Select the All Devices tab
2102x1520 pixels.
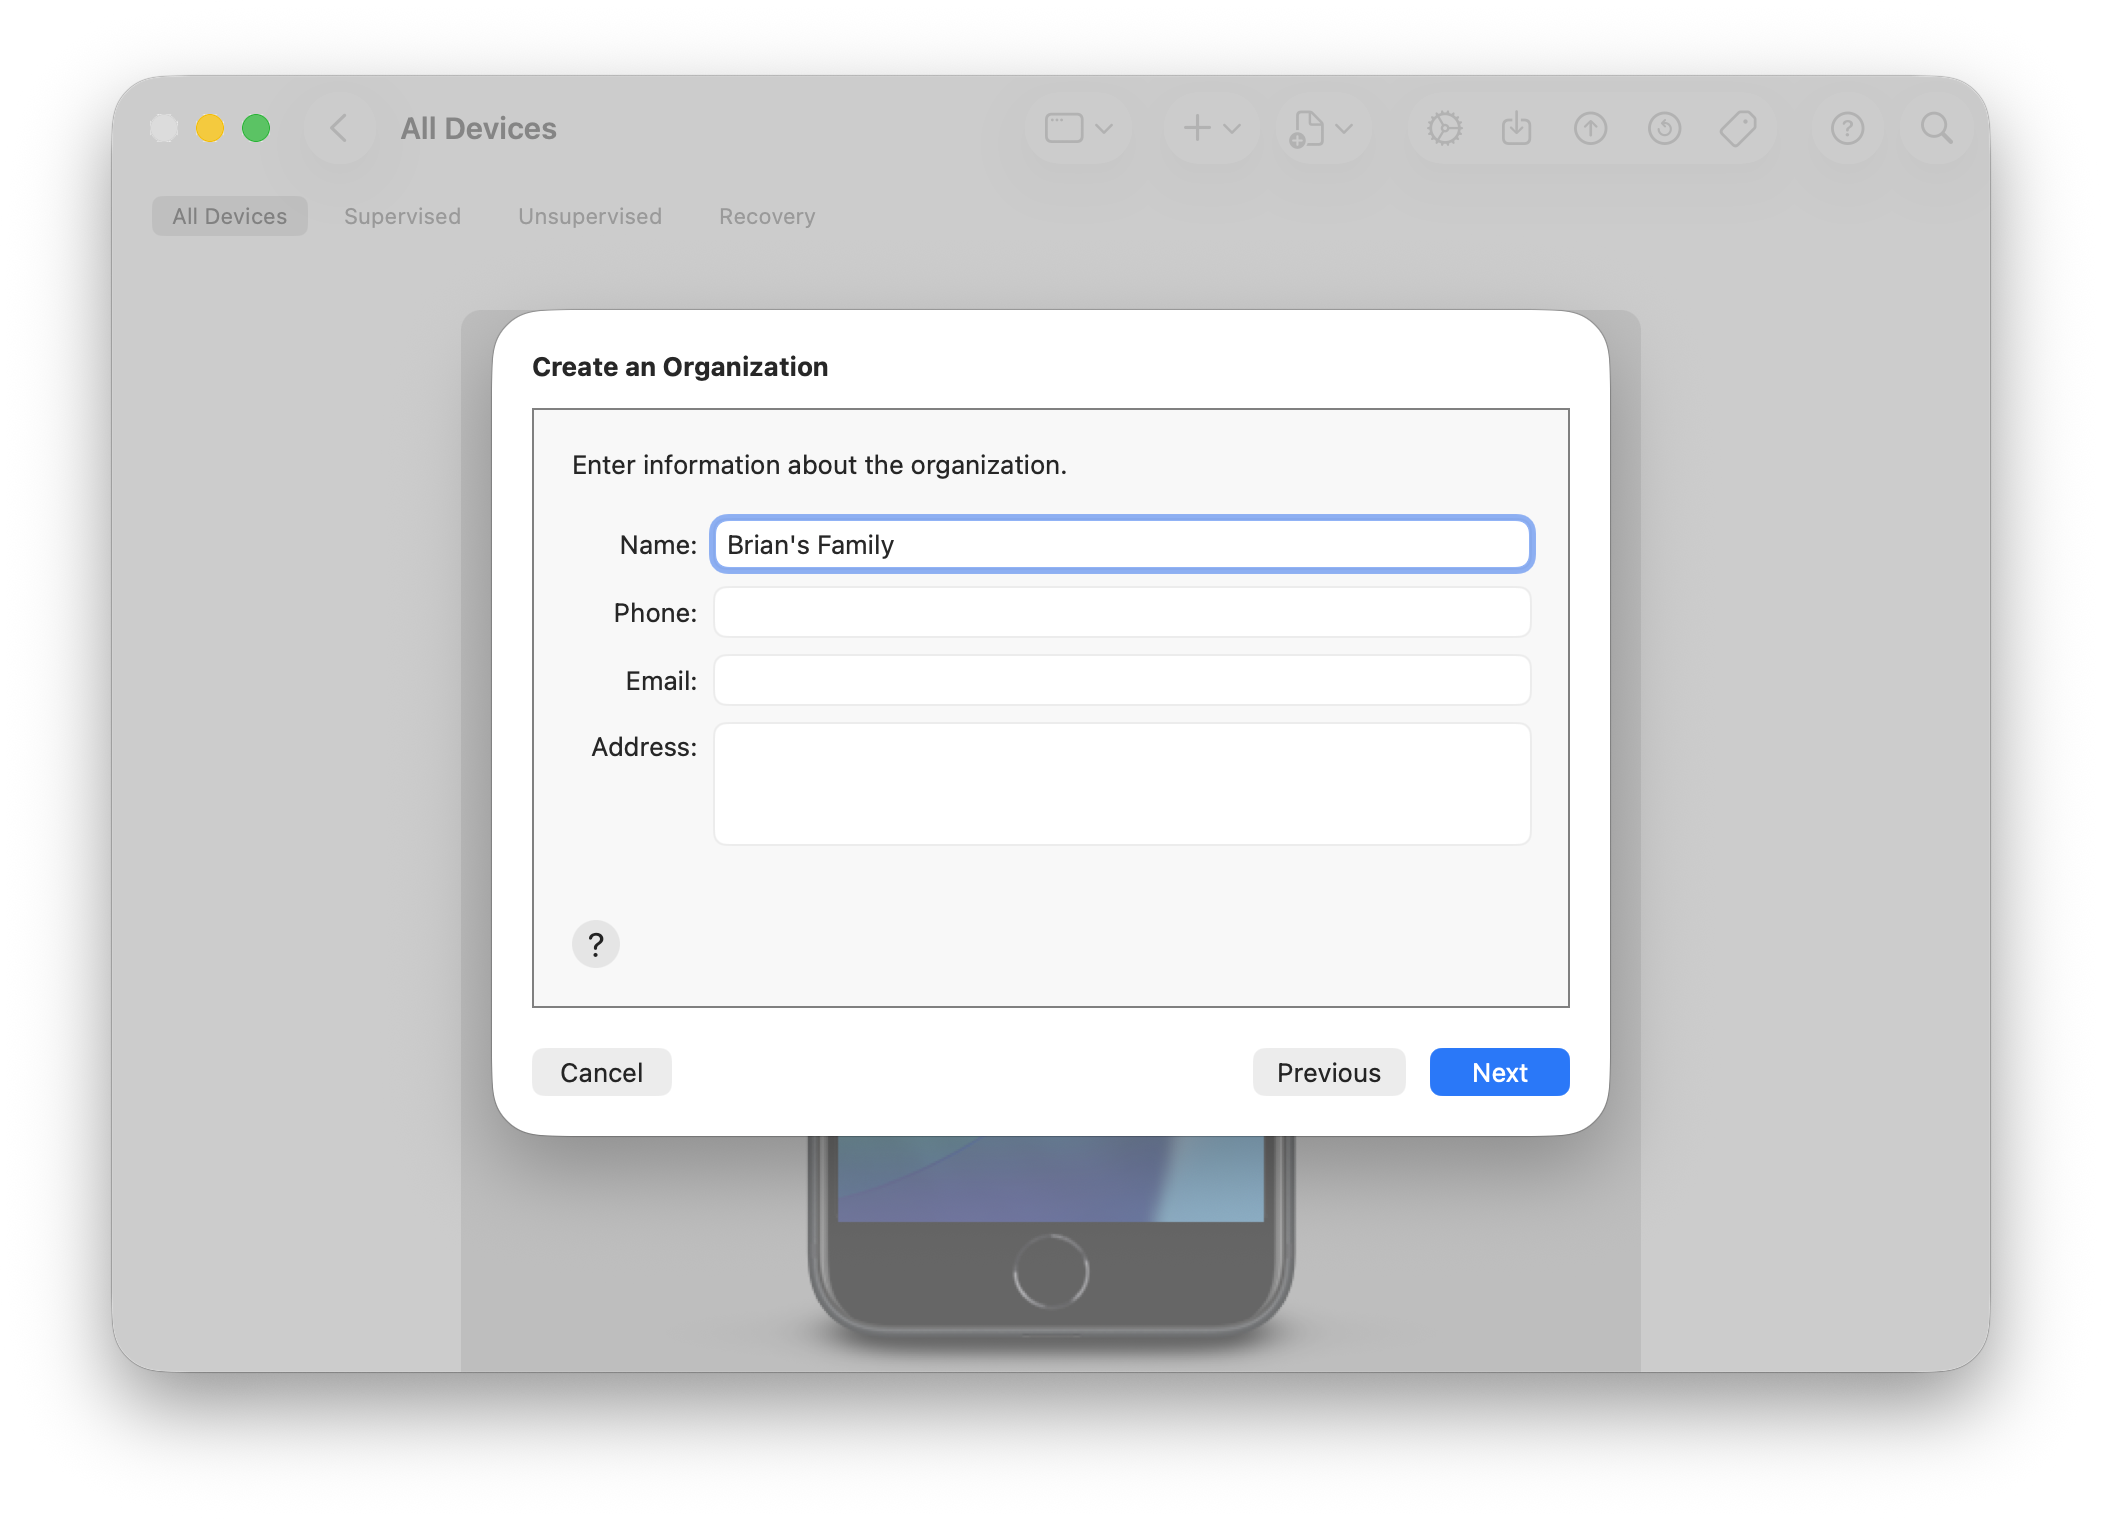coord(229,216)
